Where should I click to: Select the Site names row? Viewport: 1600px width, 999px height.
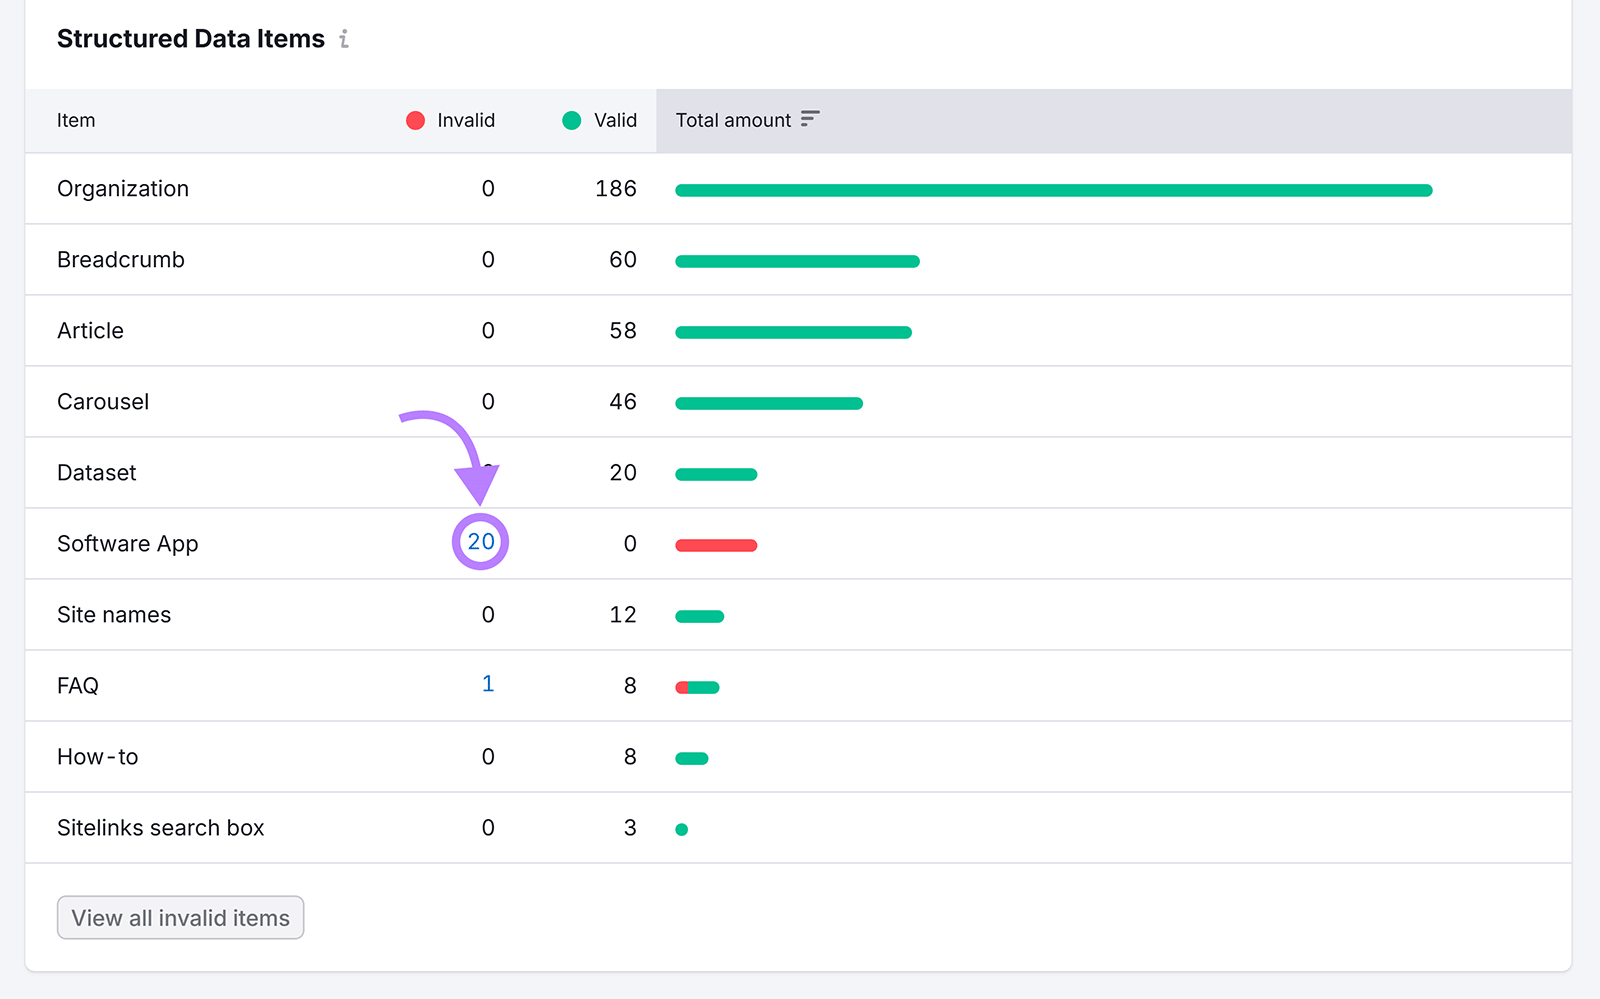[114, 615]
